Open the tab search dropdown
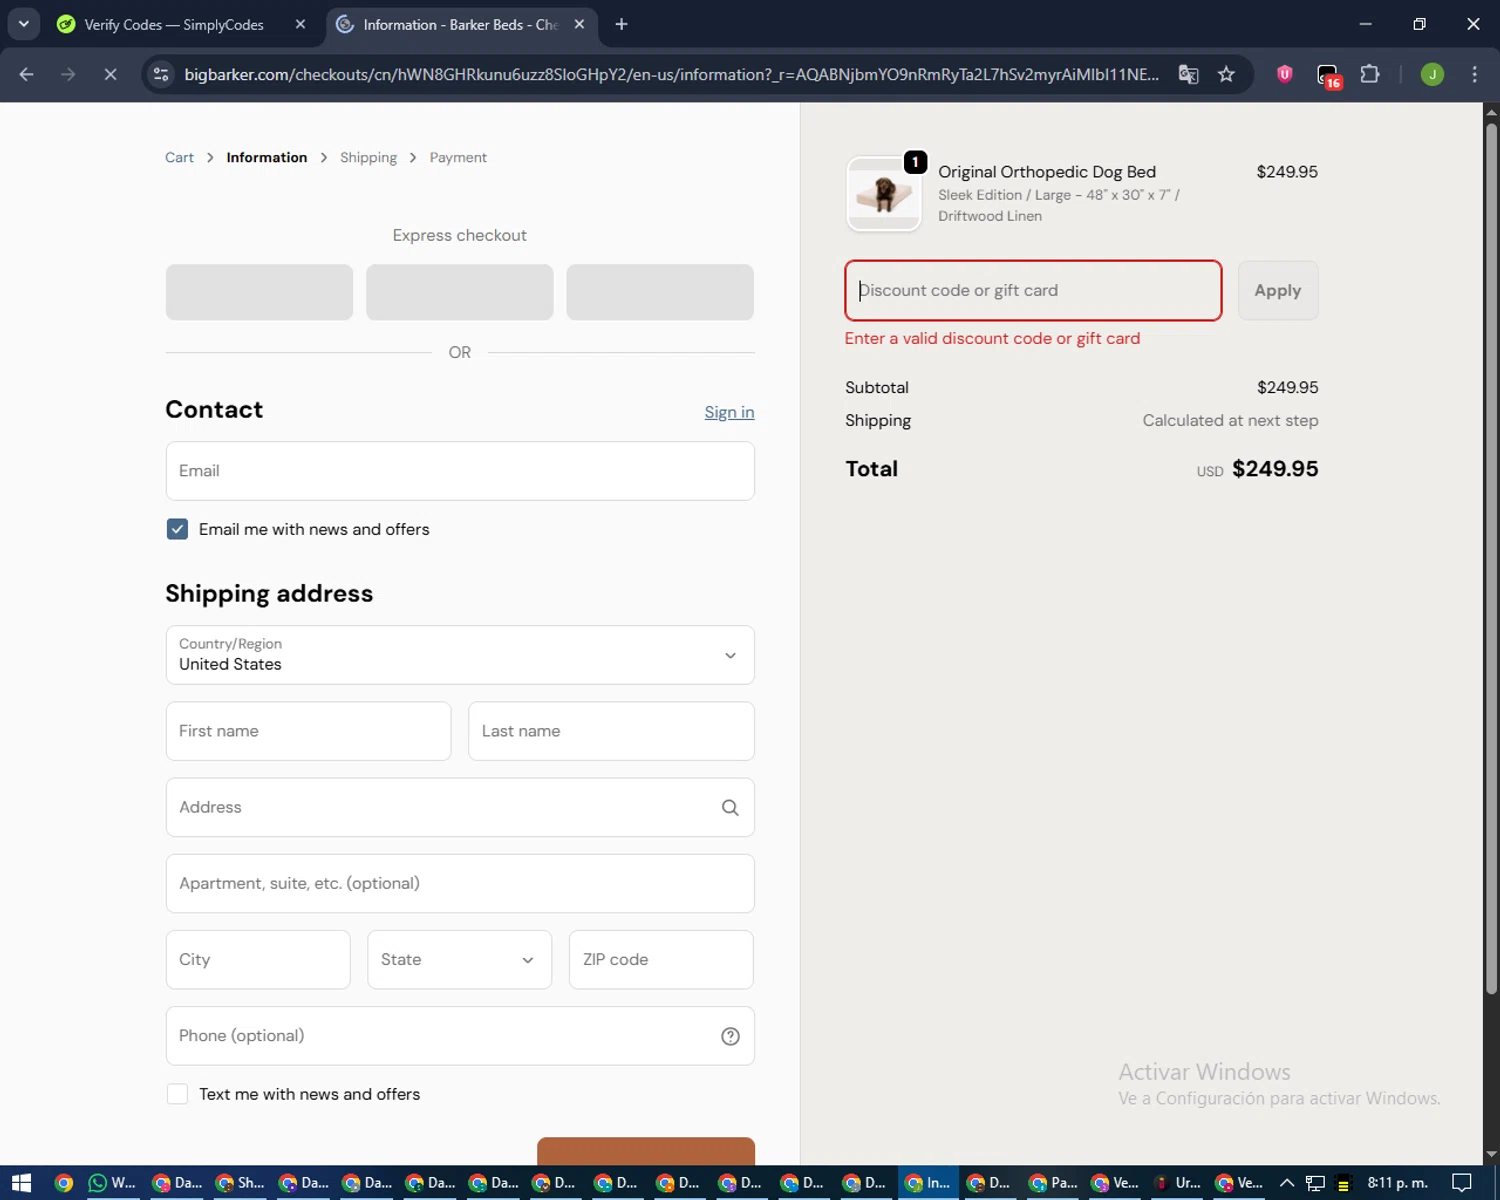Image resolution: width=1500 pixels, height=1200 pixels. point(23,24)
